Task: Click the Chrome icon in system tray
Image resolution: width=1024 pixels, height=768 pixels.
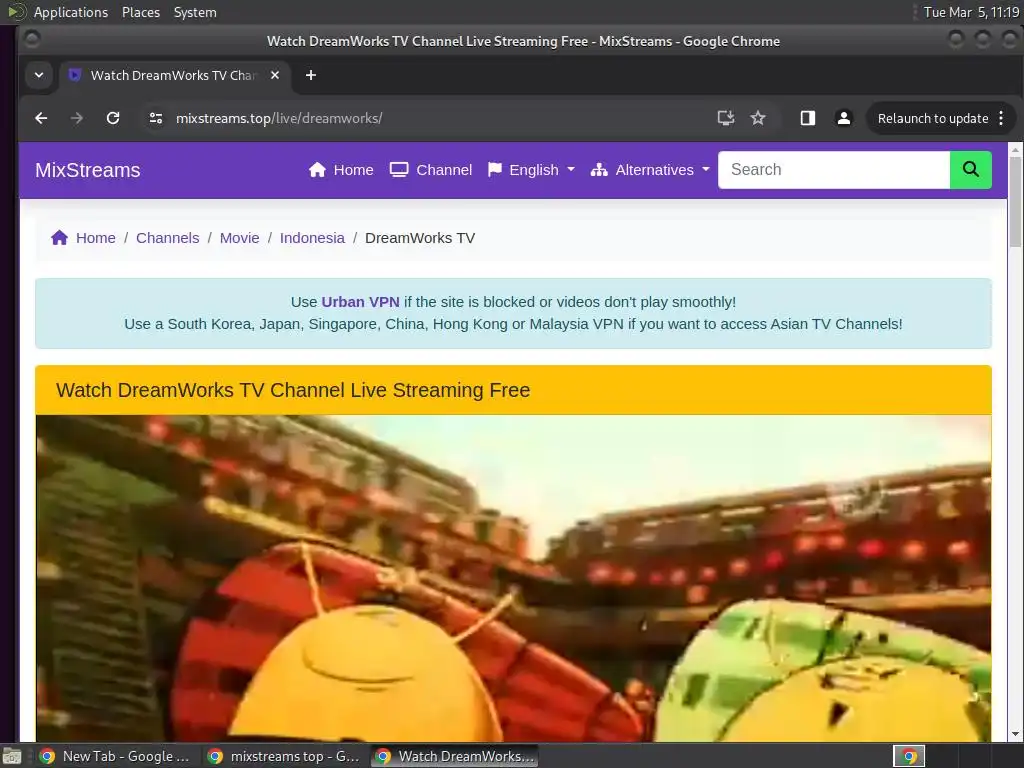Action: coord(909,757)
